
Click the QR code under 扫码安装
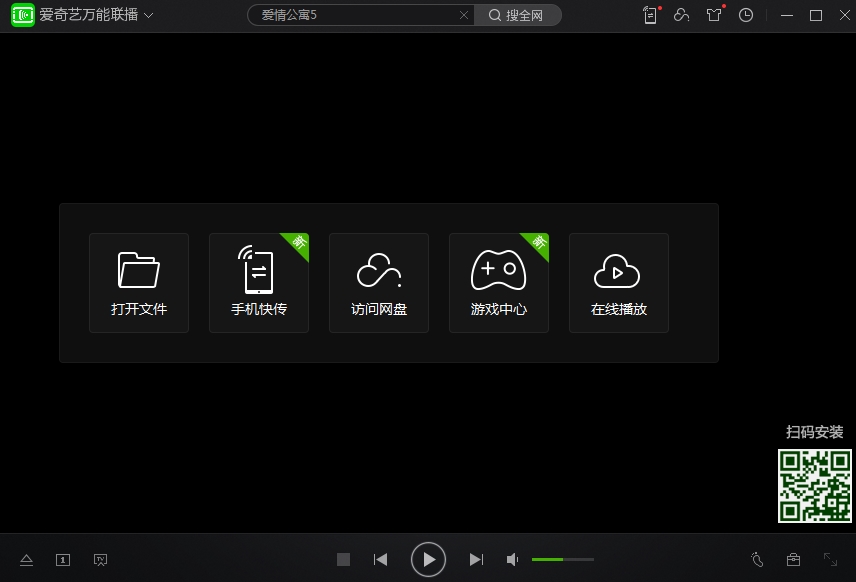coord(815,486)
